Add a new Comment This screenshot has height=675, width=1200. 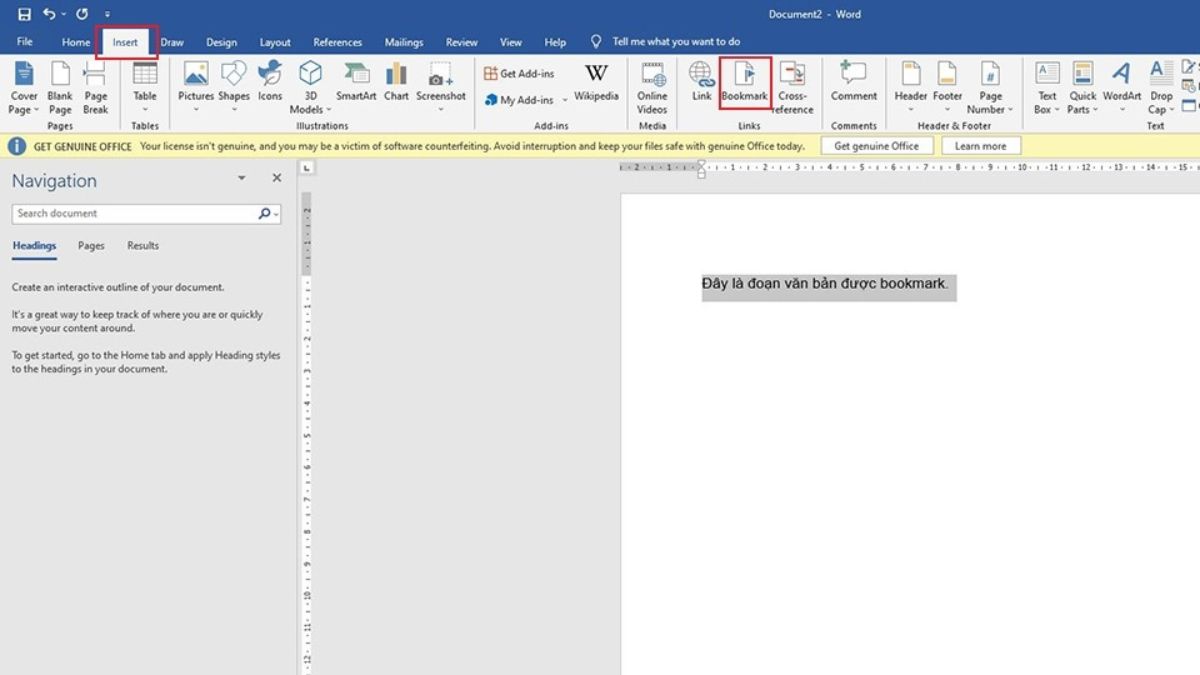pyautogui.click(x=853, y=82)
